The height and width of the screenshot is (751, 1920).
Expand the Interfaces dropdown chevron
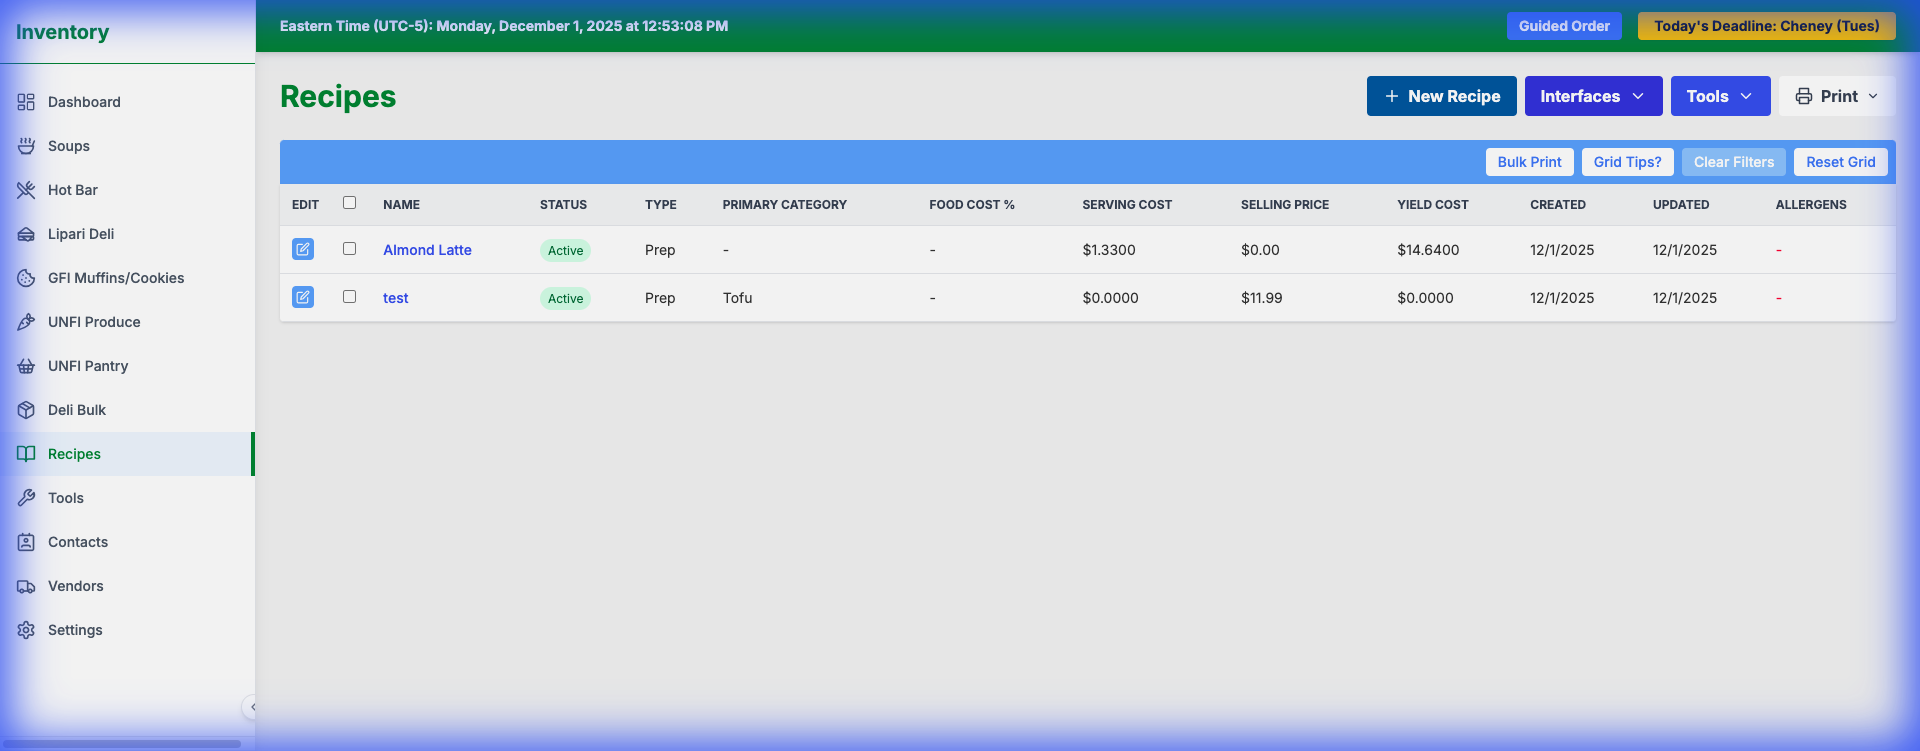(1638, 96)
